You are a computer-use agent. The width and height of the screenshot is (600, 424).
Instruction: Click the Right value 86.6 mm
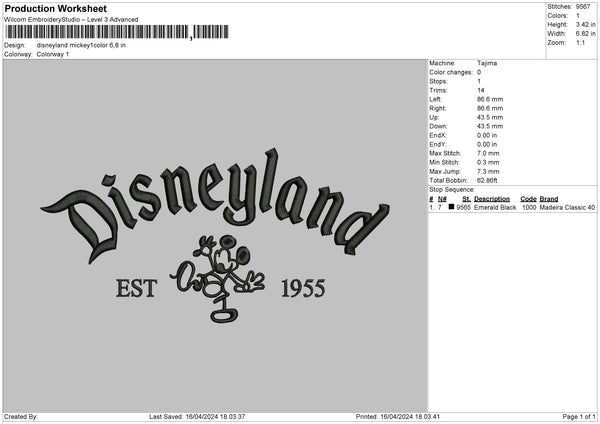point(490,108)
